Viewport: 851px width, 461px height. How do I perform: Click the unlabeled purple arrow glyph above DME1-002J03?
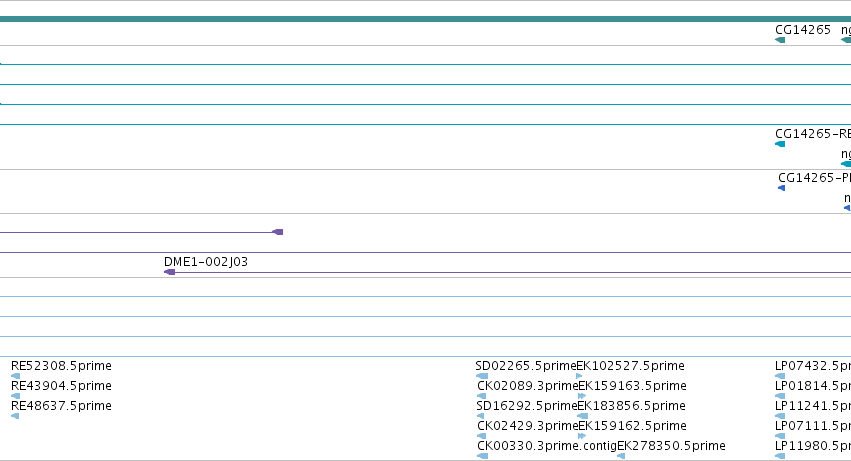(x=277, y=232)
